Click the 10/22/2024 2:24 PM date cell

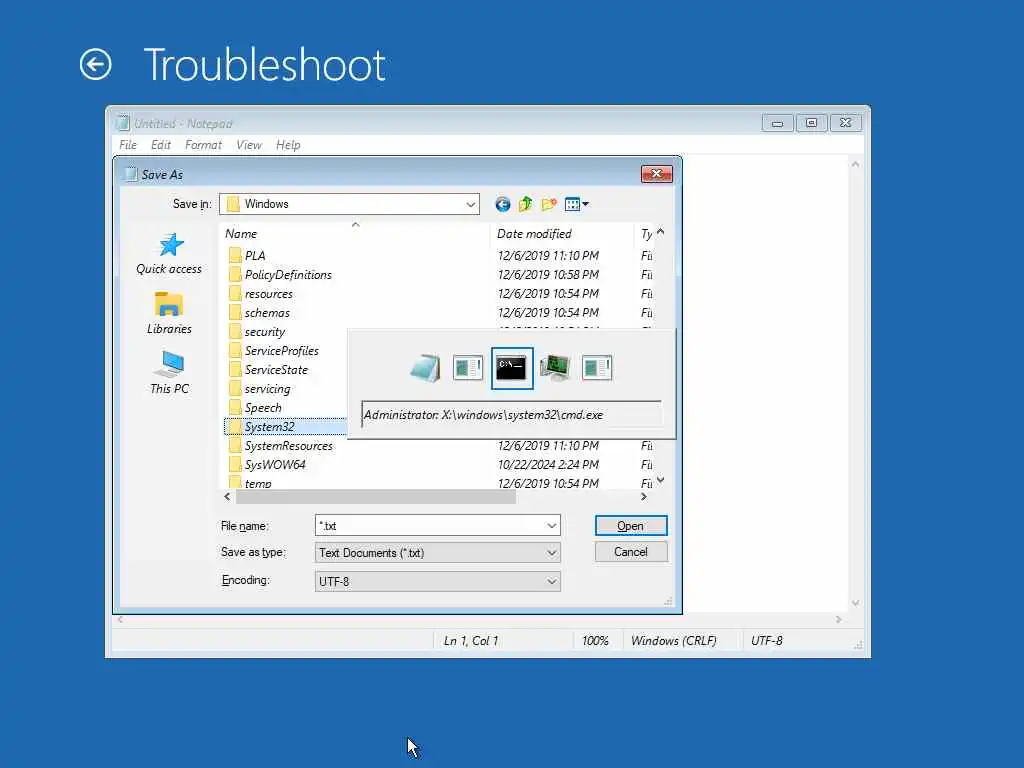548,465
